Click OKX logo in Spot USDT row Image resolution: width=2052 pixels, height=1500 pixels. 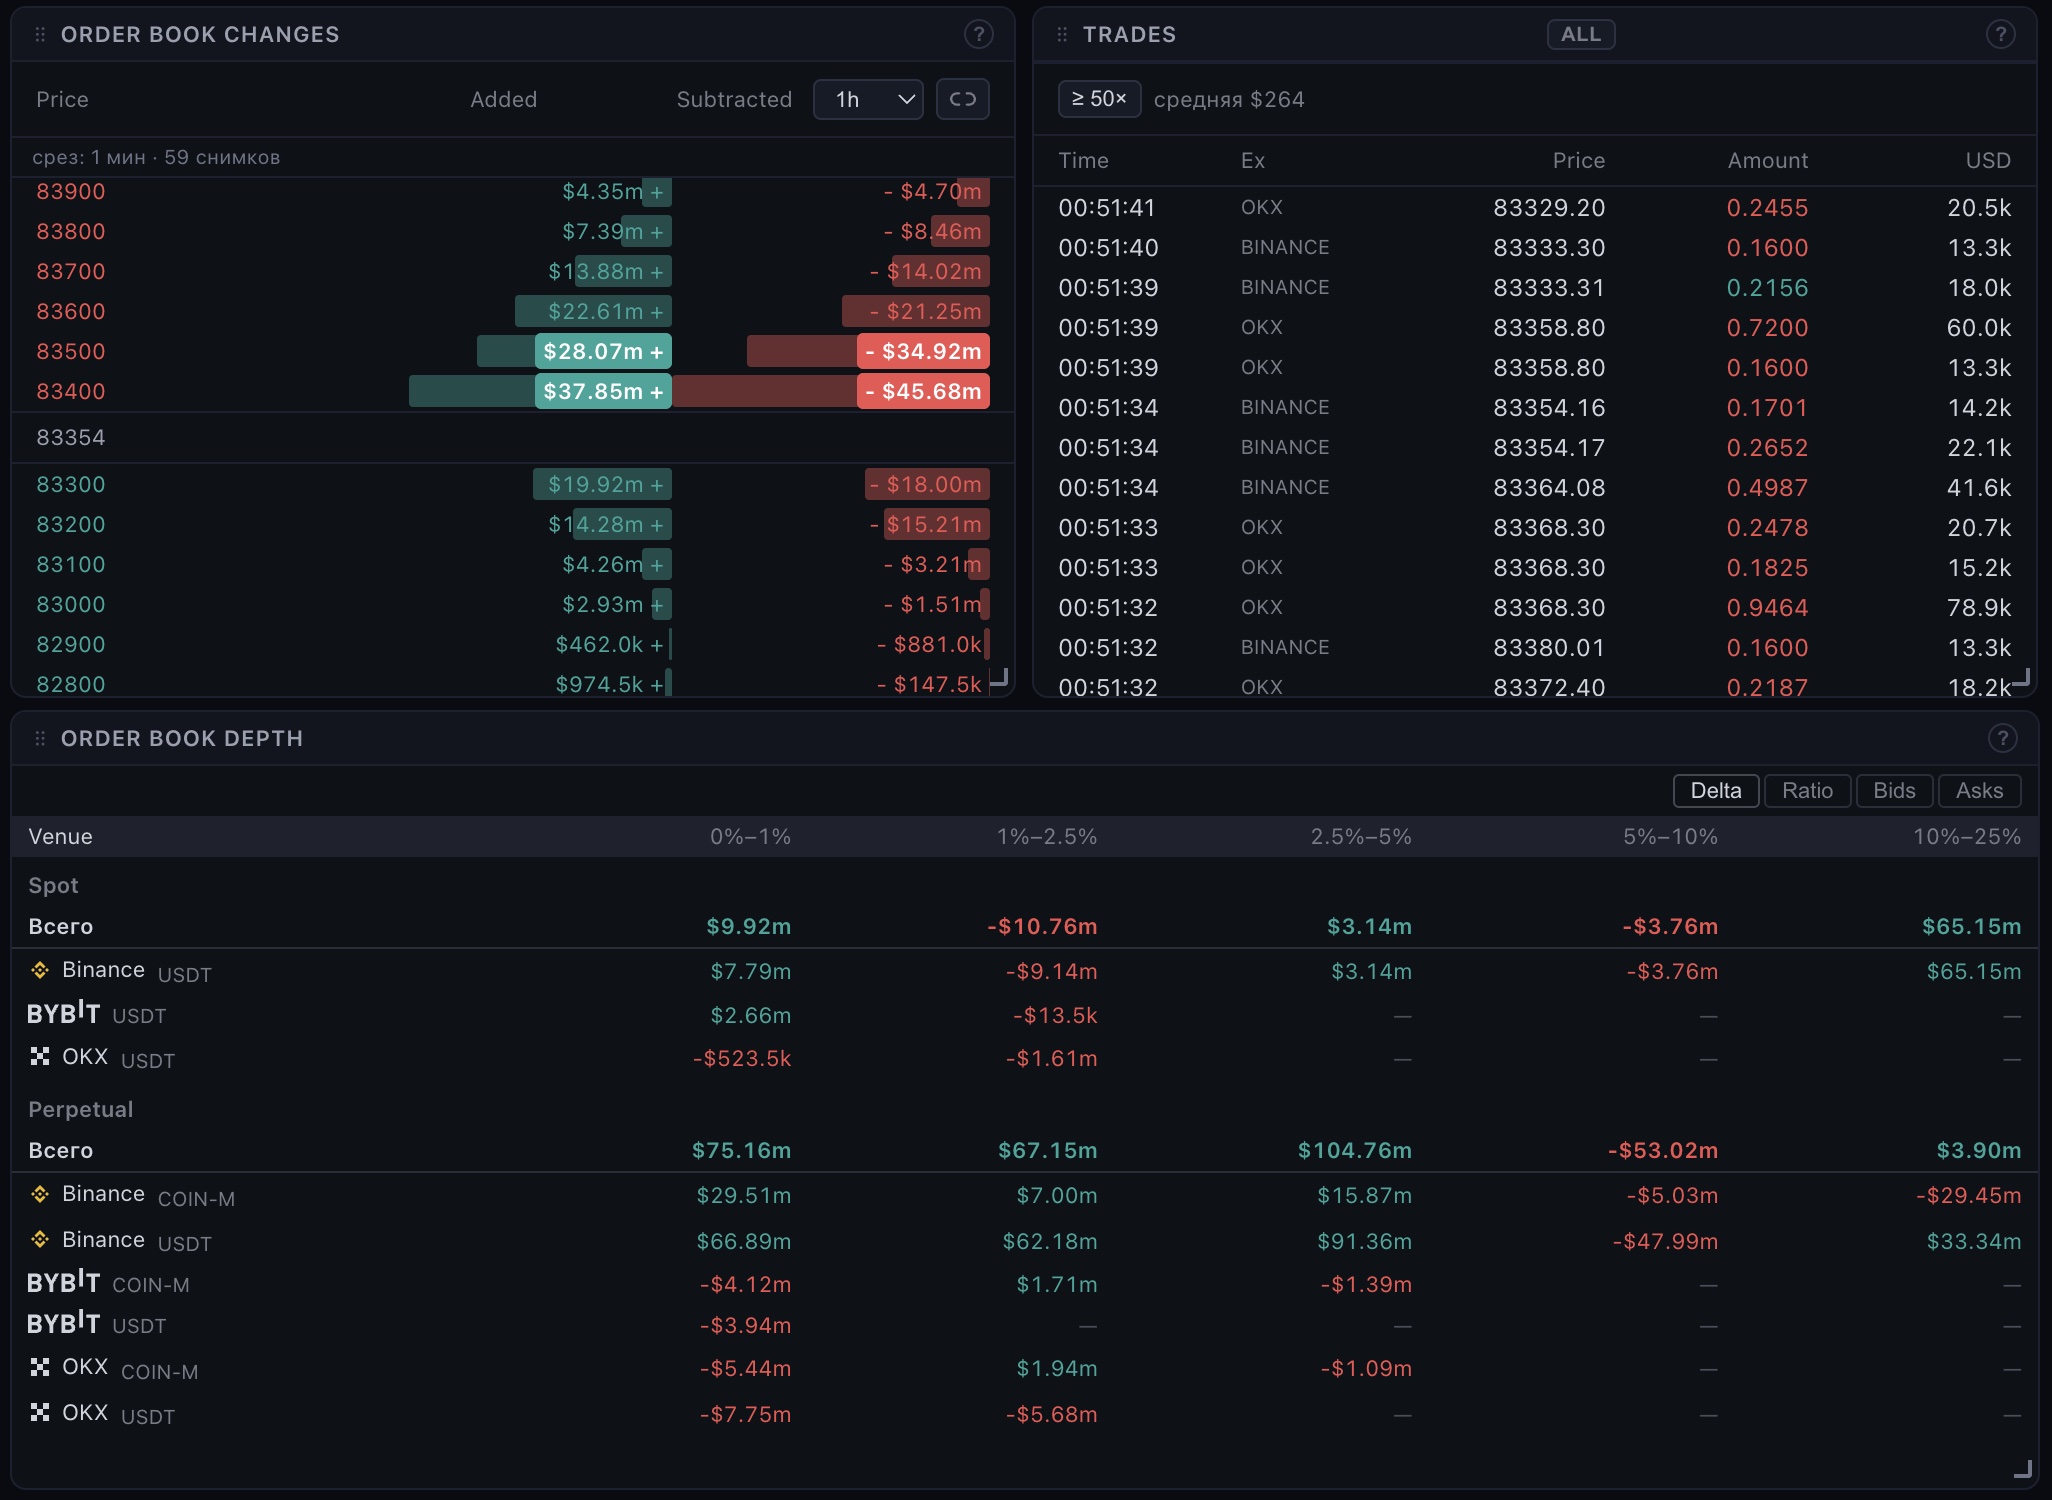click(x=40, y=1056)
